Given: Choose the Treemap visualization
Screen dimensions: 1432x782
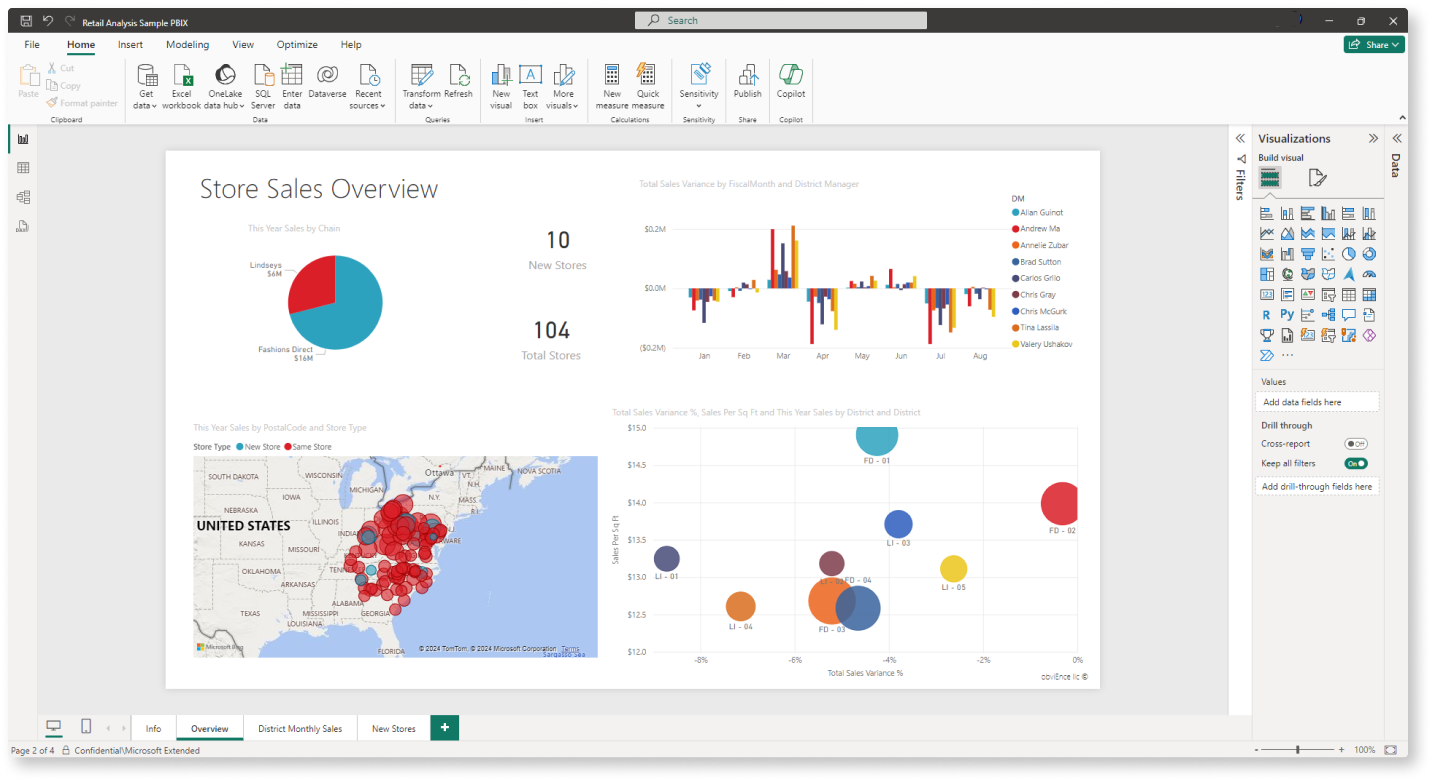Looking at the screenshot, I should pos(1267,274).
